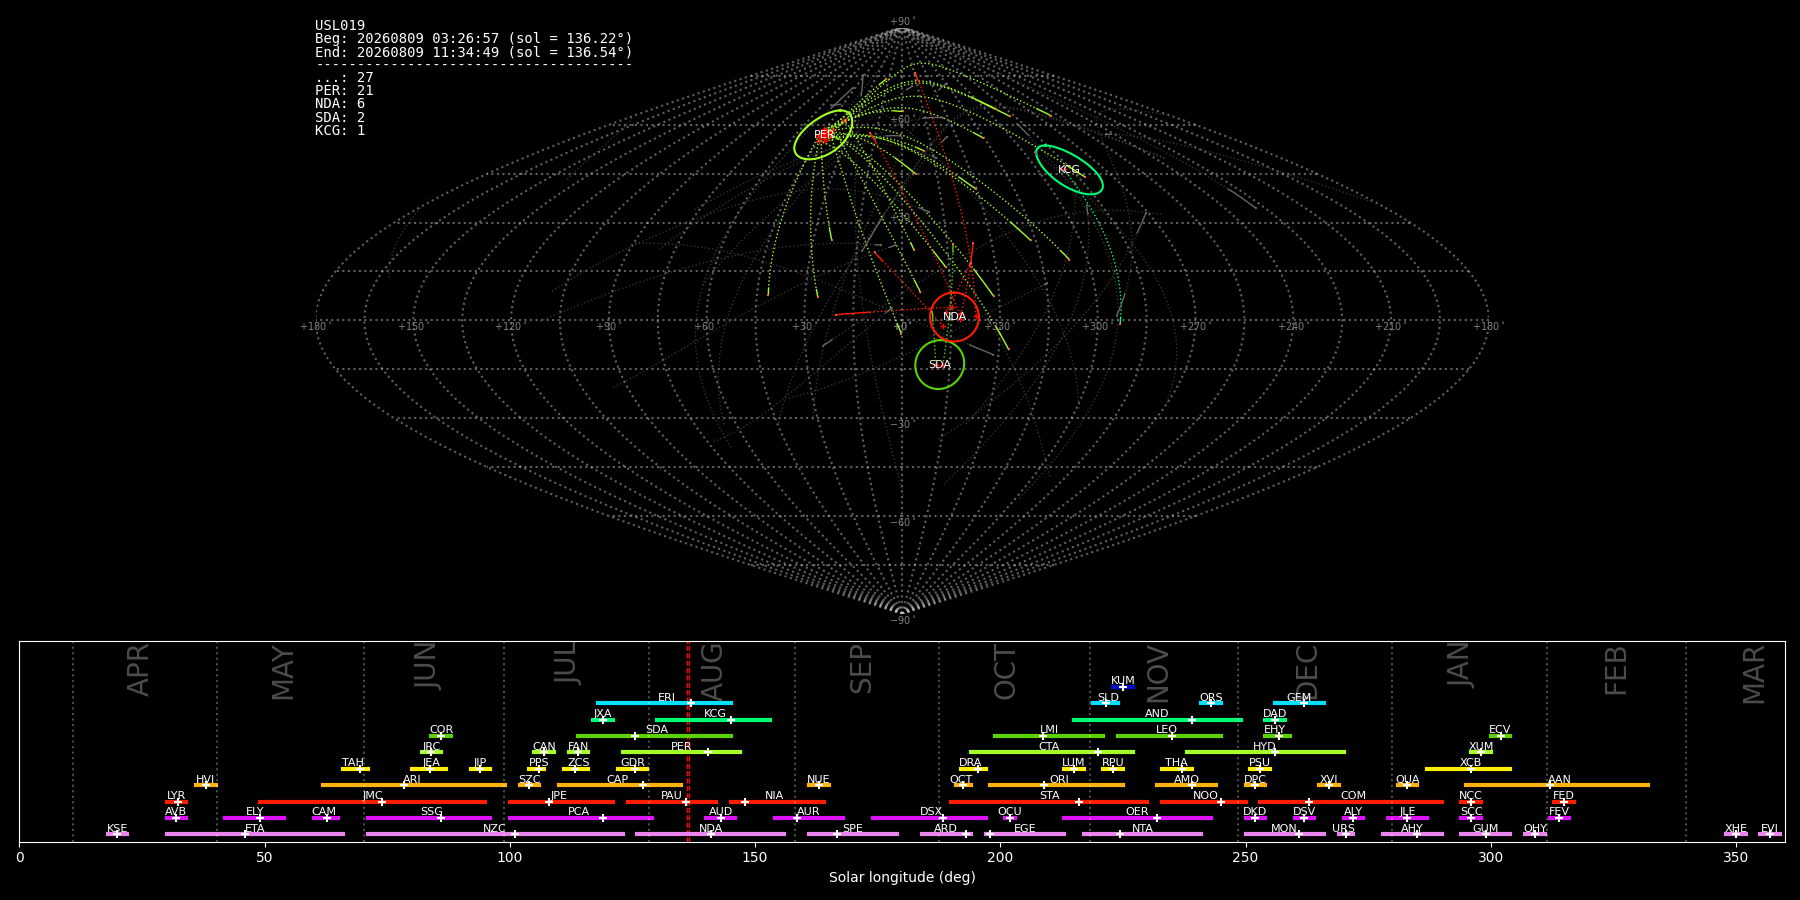This screenshot has height=900, width=1800.
Task: Click the PAU shower bar in timeline
Action: click(672, 802)
